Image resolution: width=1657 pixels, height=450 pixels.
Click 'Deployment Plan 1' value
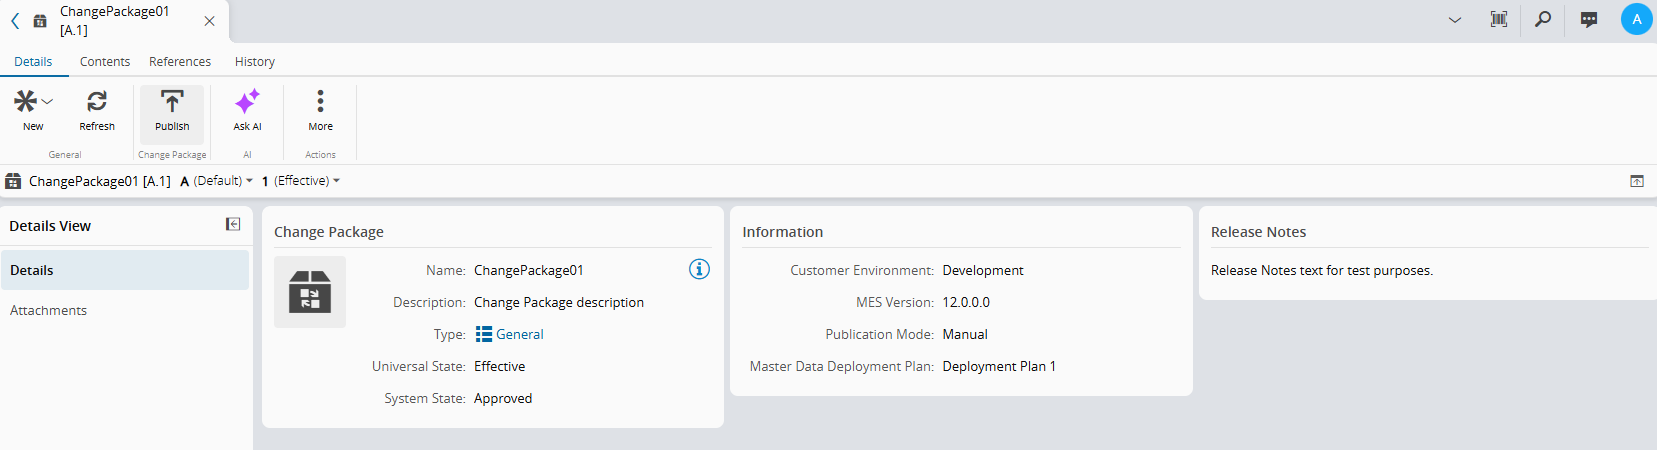tap(999, 366)
